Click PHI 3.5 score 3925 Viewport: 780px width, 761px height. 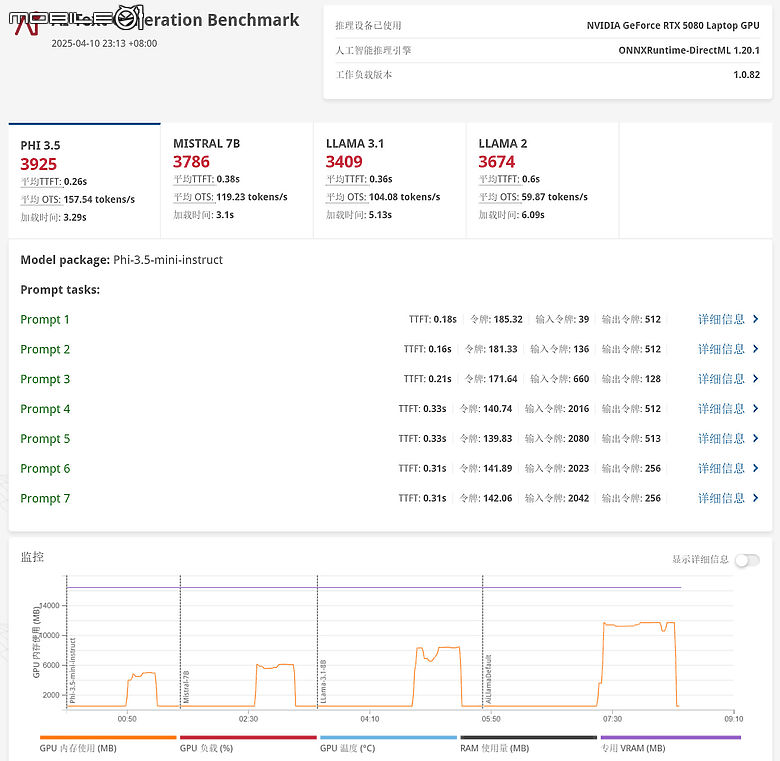pos(38,164)
